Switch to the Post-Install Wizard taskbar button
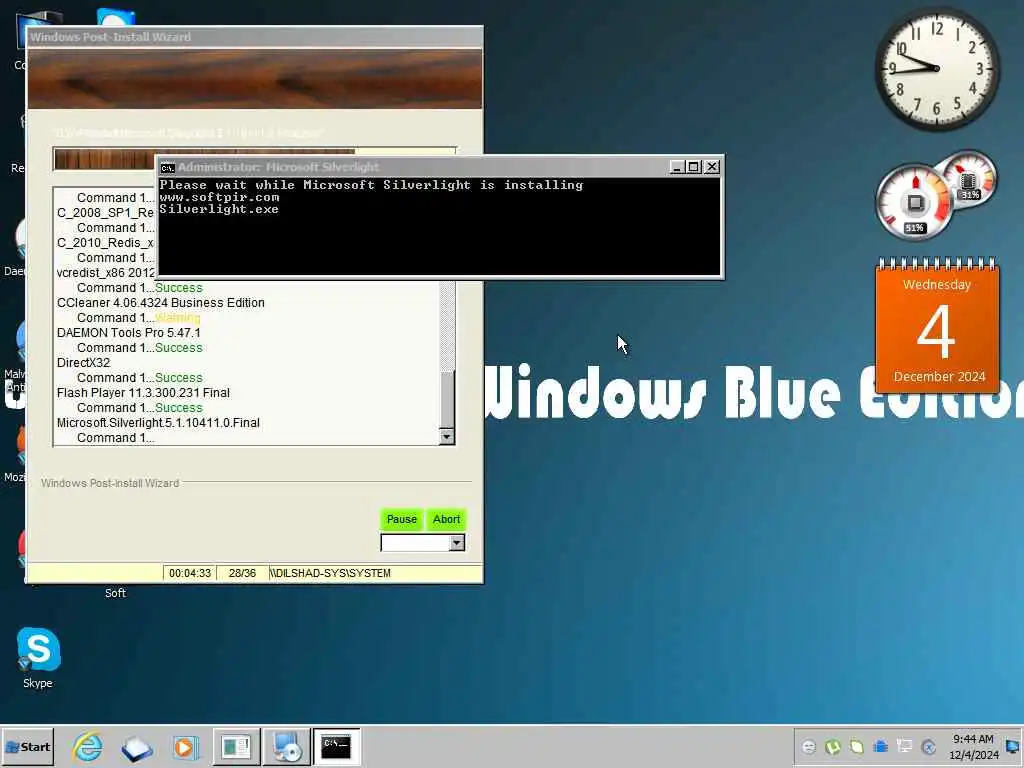This screenshot has height=768, width=1024. point(236,747)
